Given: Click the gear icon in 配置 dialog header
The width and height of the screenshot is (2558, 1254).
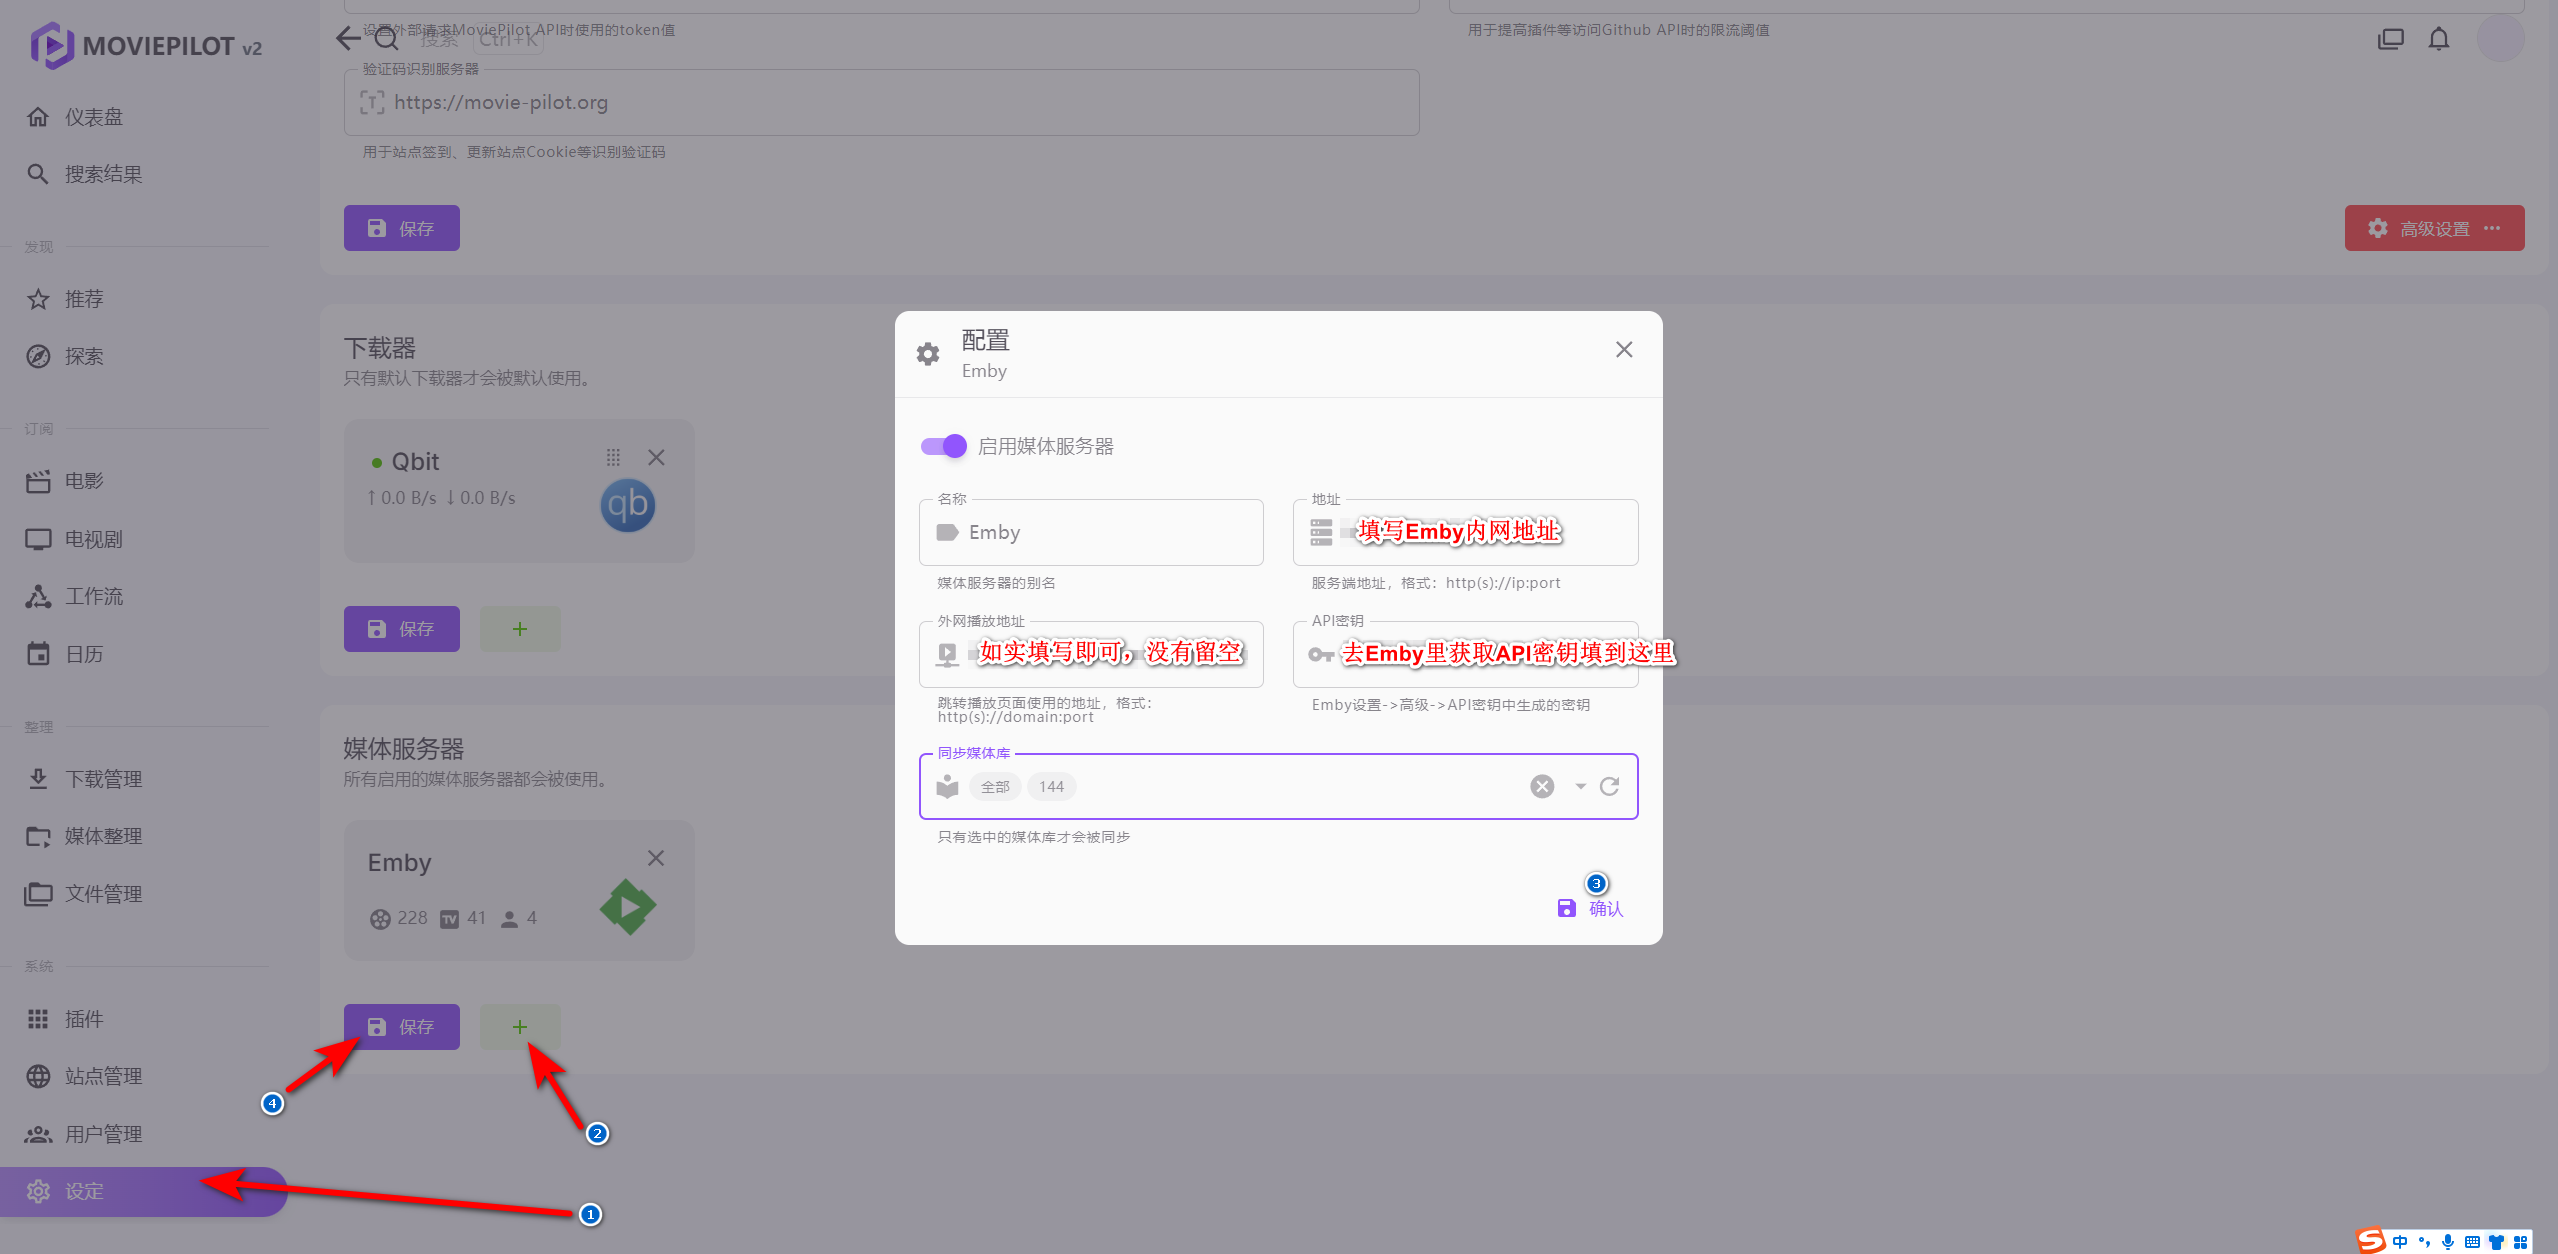Looking at the screenshot, I should 928,354.
